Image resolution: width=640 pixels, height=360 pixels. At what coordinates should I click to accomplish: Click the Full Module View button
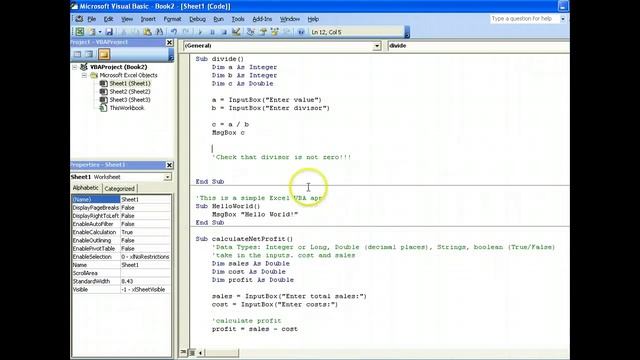[191, 352]
